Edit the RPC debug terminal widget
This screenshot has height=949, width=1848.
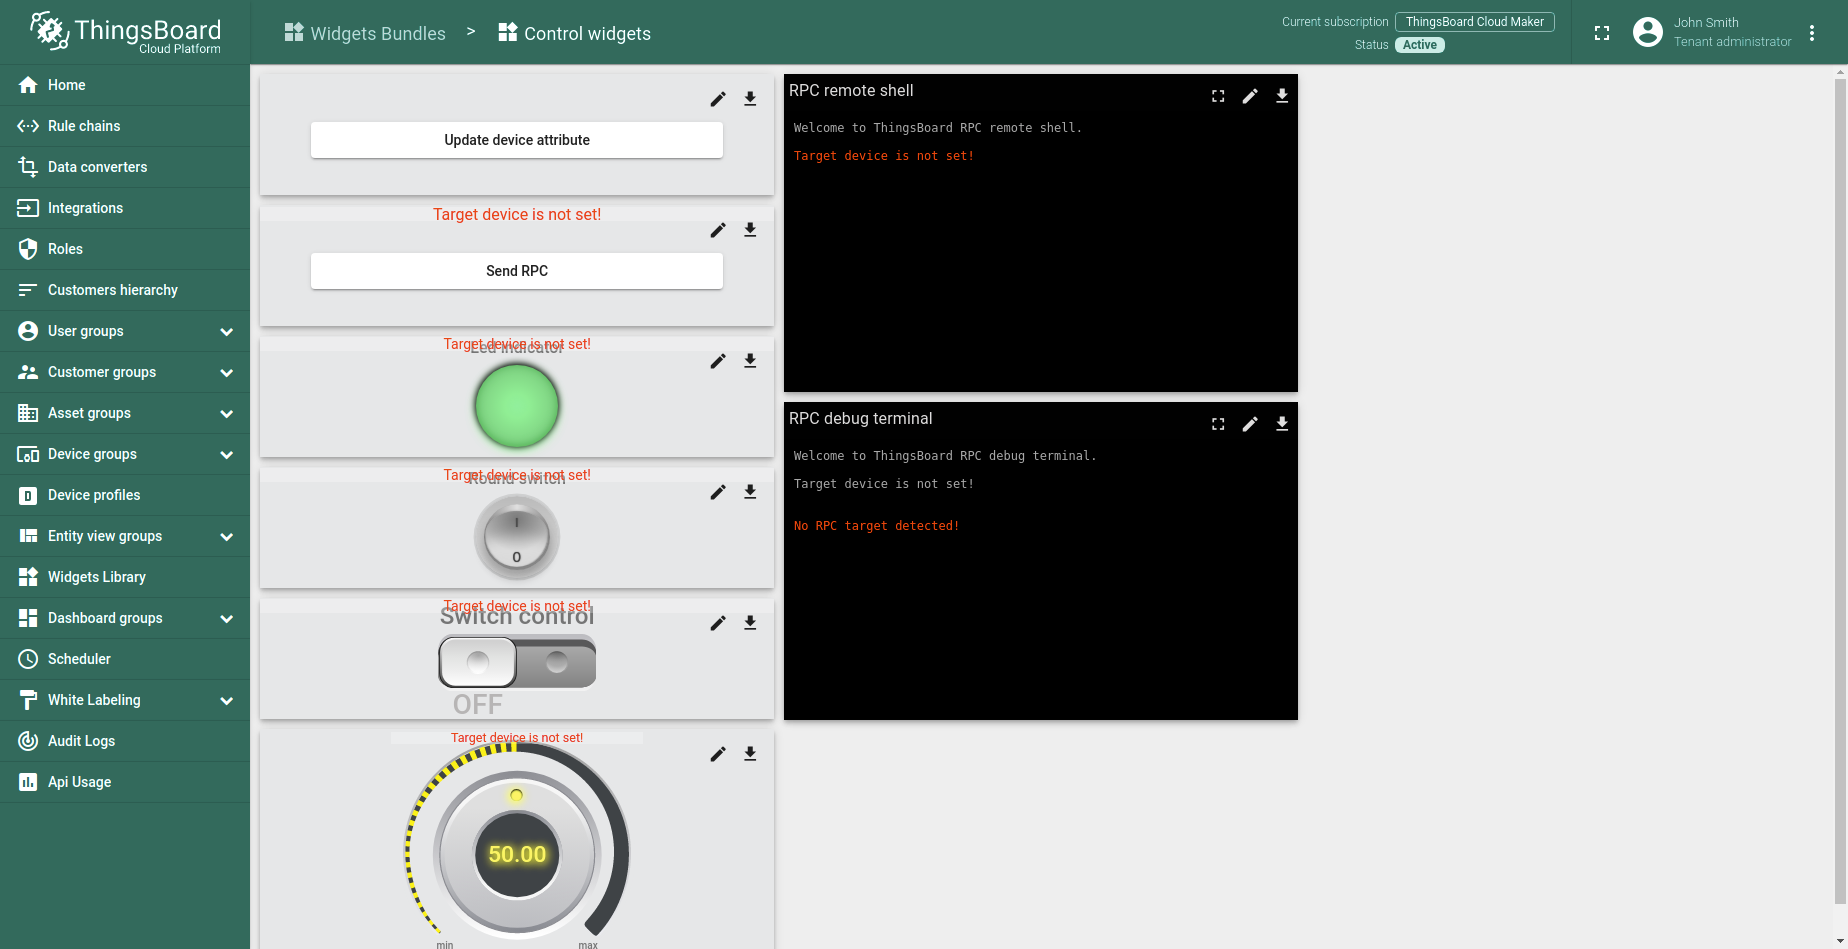click(1250, 424)
